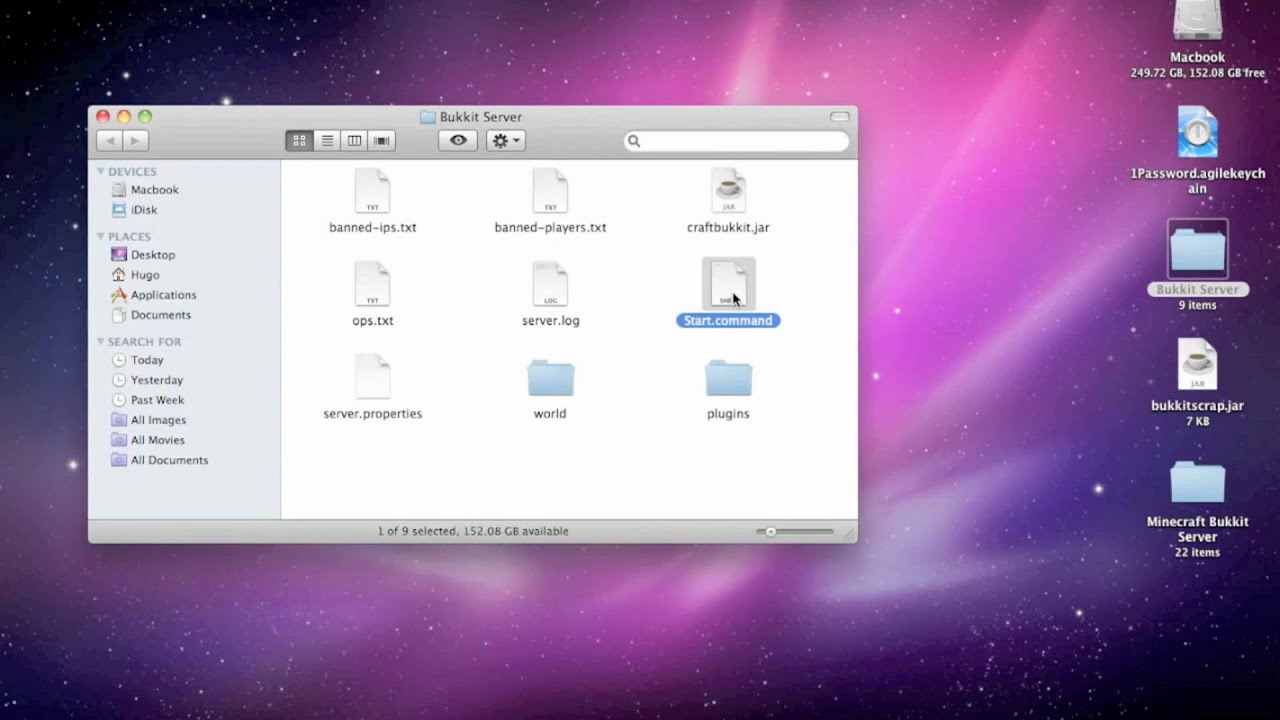Select the world folder icon
This screenshot has width=1280, height=720.
(x=550, y=378)
